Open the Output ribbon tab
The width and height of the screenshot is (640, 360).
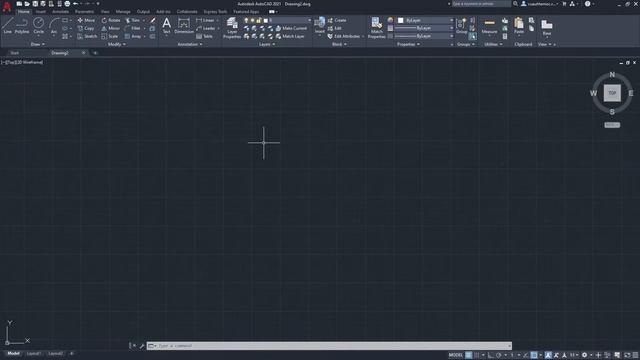143,12
